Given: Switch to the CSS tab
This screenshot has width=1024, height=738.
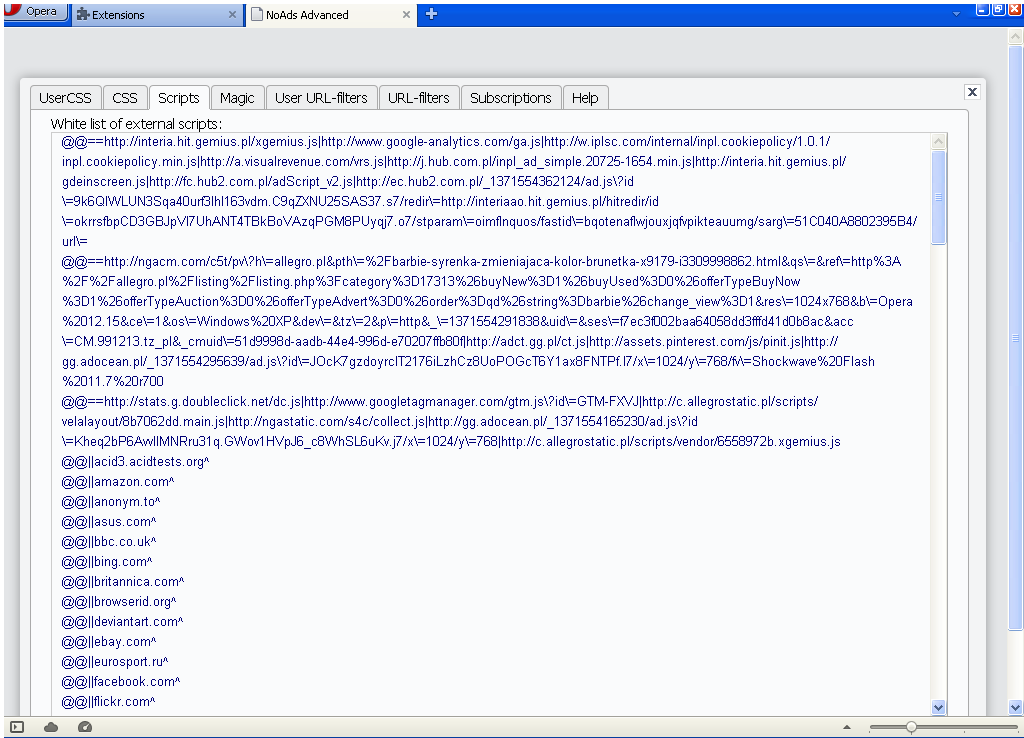Looking at the screenshot, I should [x=125, y=98].
